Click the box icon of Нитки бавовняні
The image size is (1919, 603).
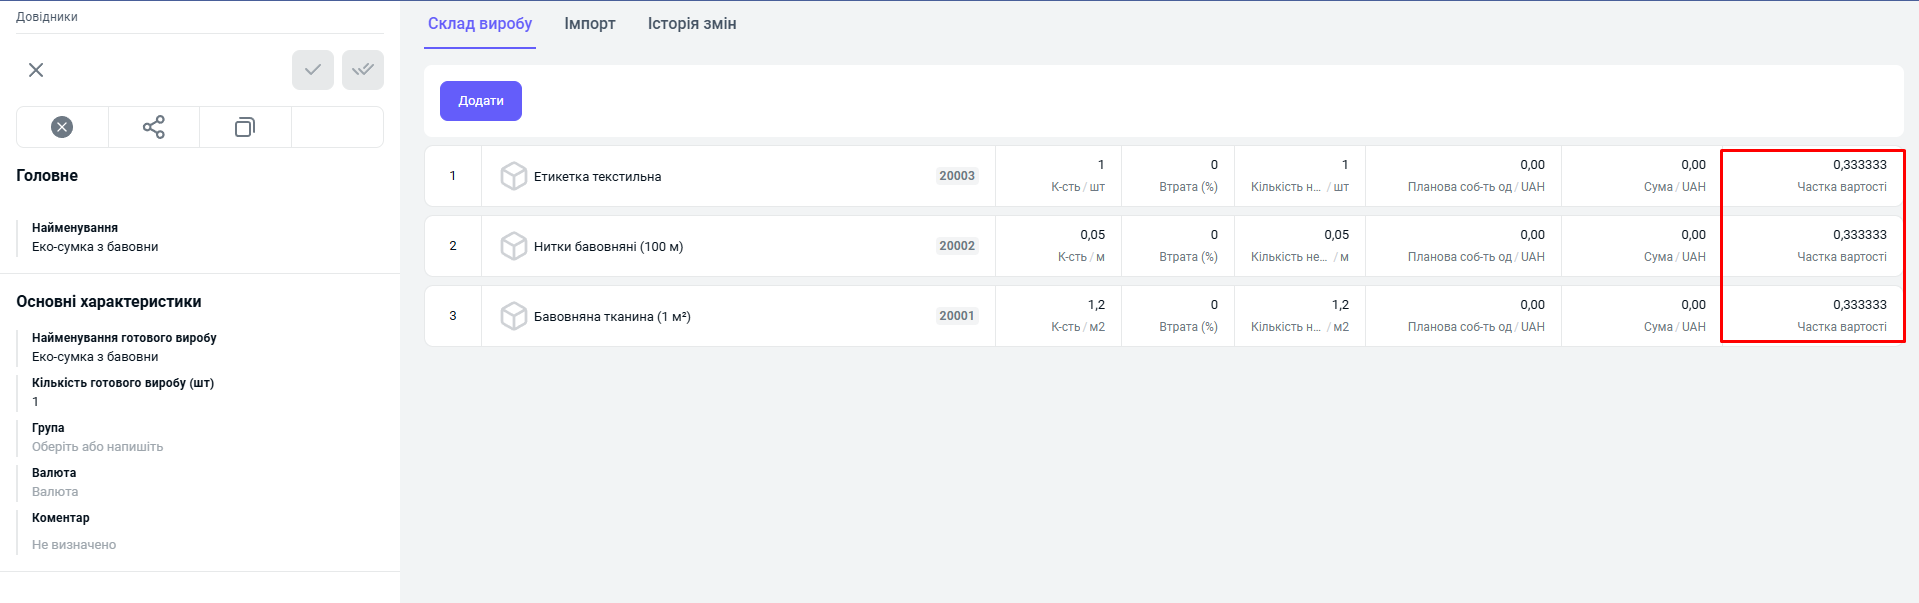coord(514,246)
